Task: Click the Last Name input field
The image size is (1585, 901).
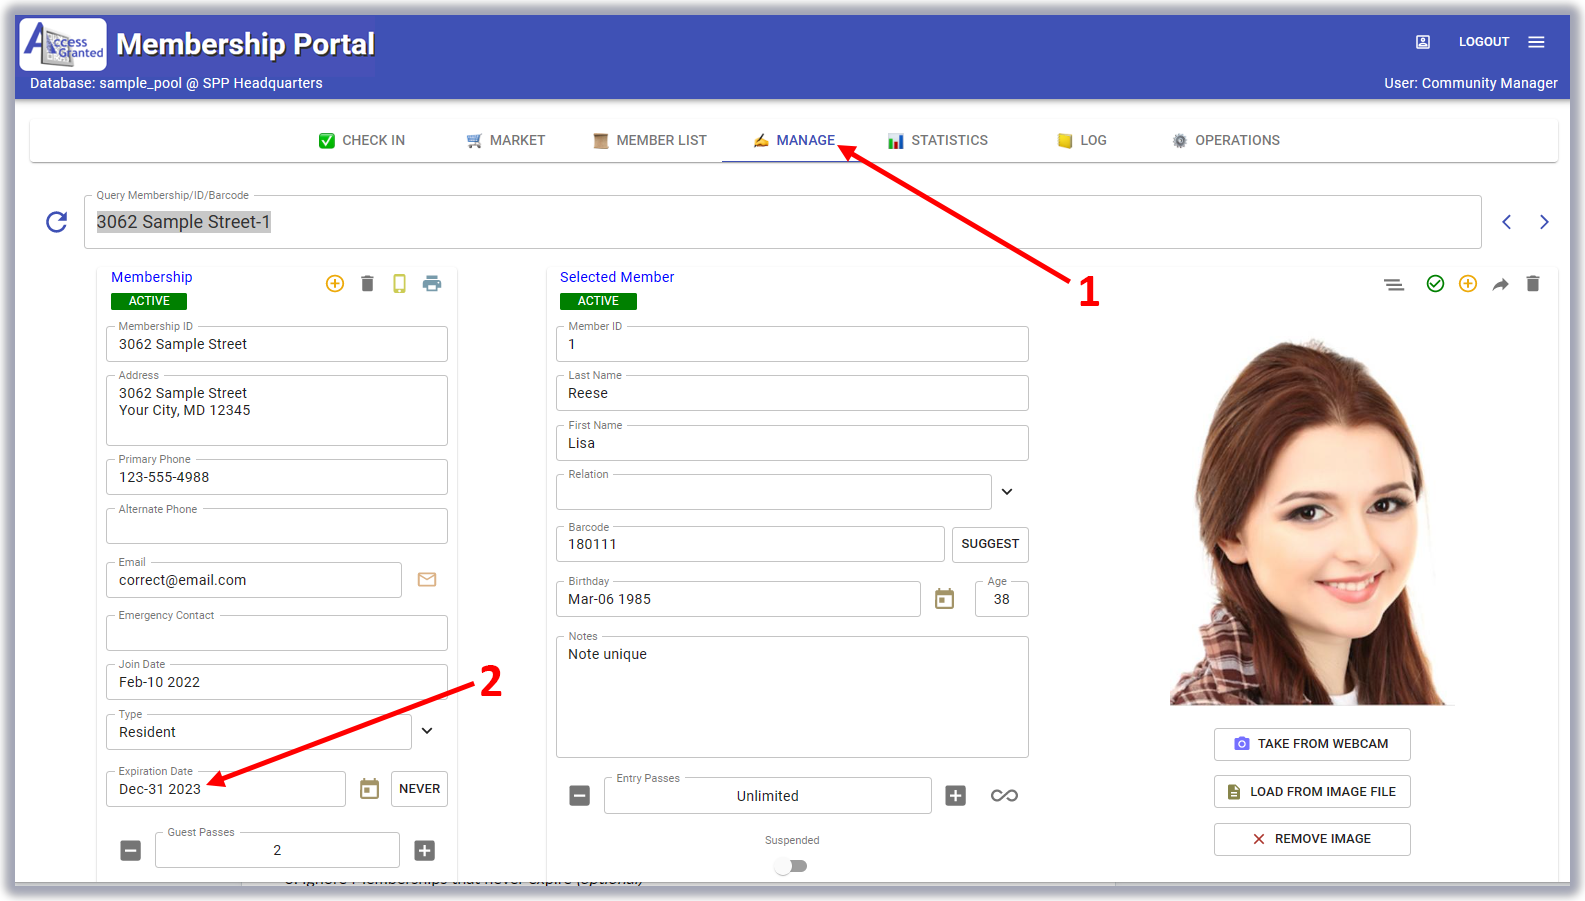Action: point(791,394)
